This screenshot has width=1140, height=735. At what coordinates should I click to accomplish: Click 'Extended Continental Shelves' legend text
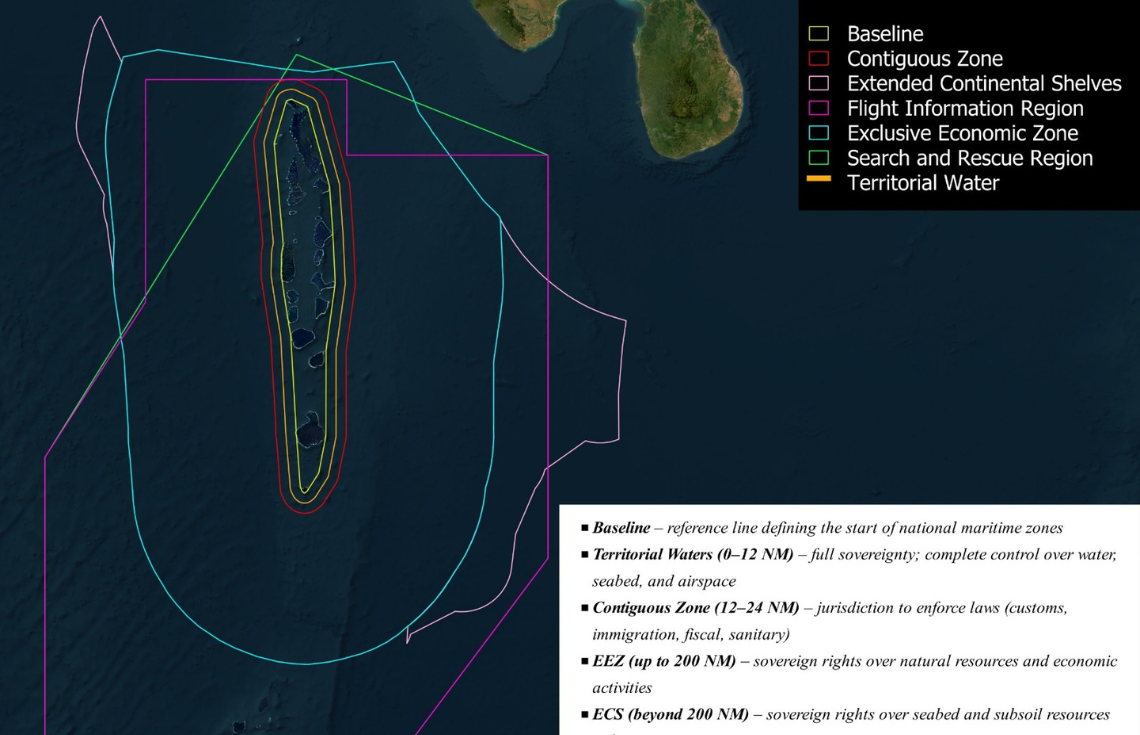point(984,84)
